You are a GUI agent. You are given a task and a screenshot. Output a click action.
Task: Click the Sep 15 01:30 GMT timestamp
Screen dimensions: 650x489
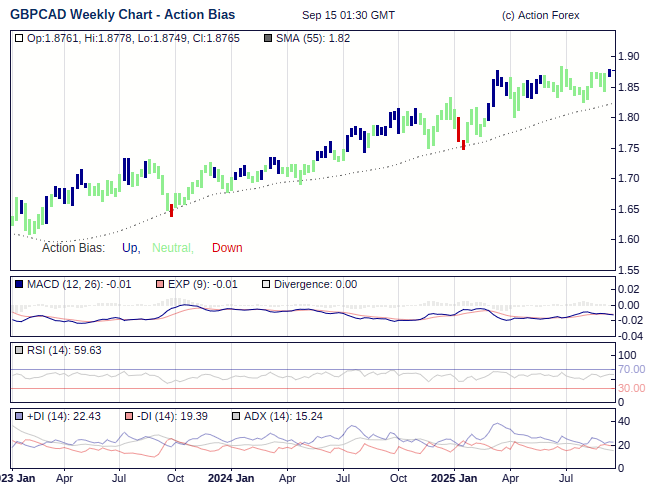(x=347, y=16)
